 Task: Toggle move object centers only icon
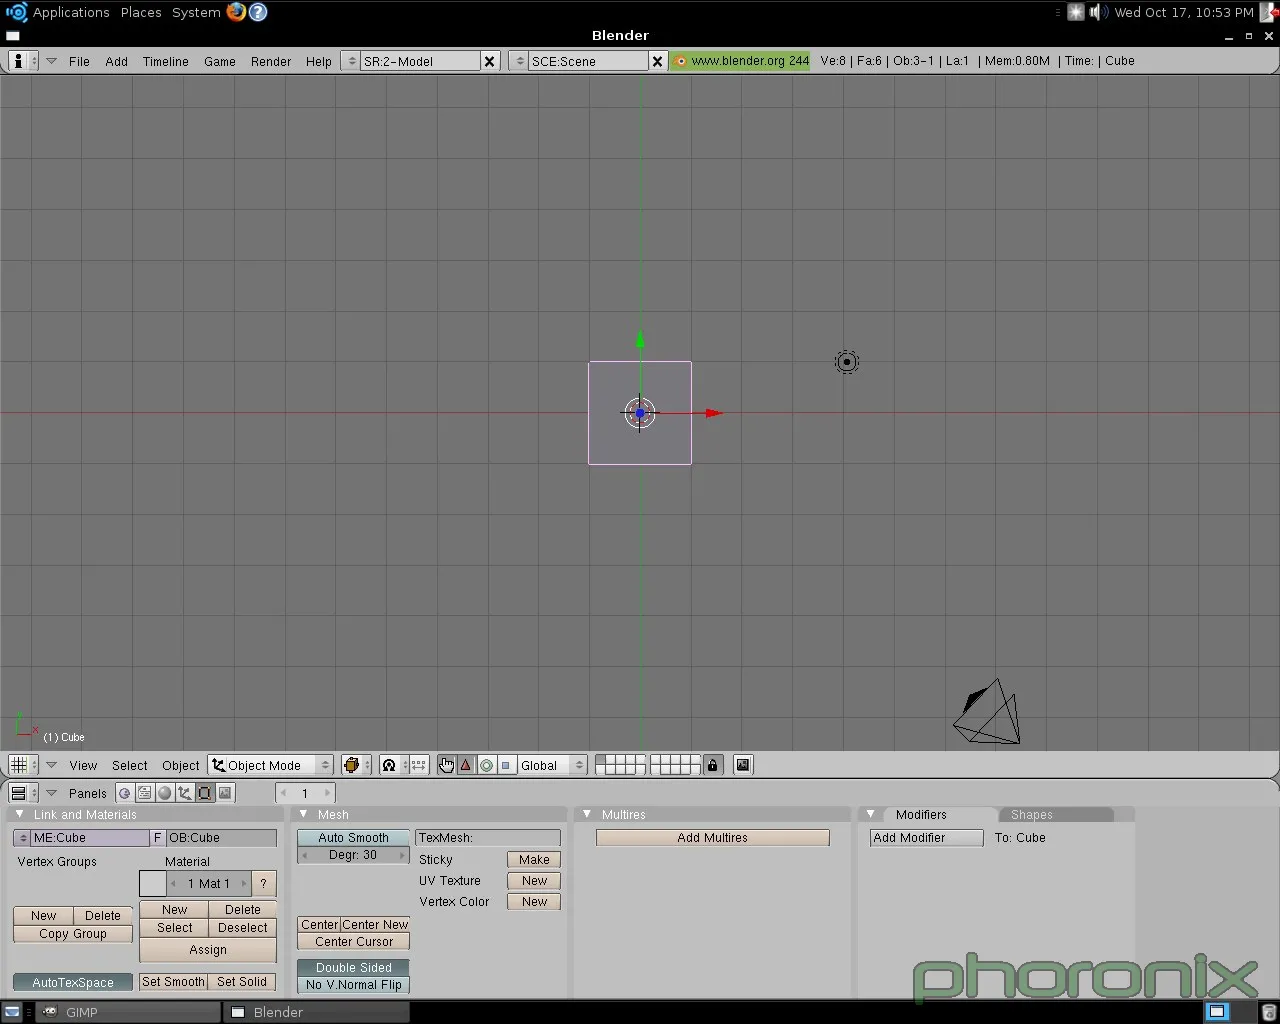(418, 765)
